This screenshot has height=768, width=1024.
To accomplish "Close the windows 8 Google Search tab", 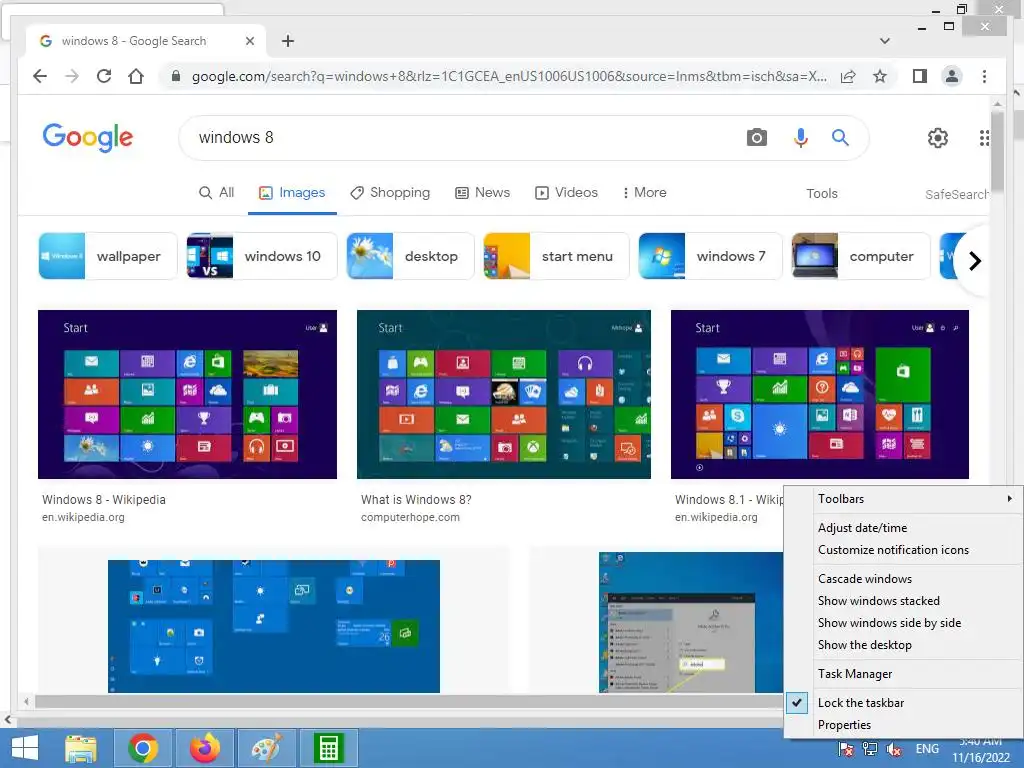I will 249,41.
